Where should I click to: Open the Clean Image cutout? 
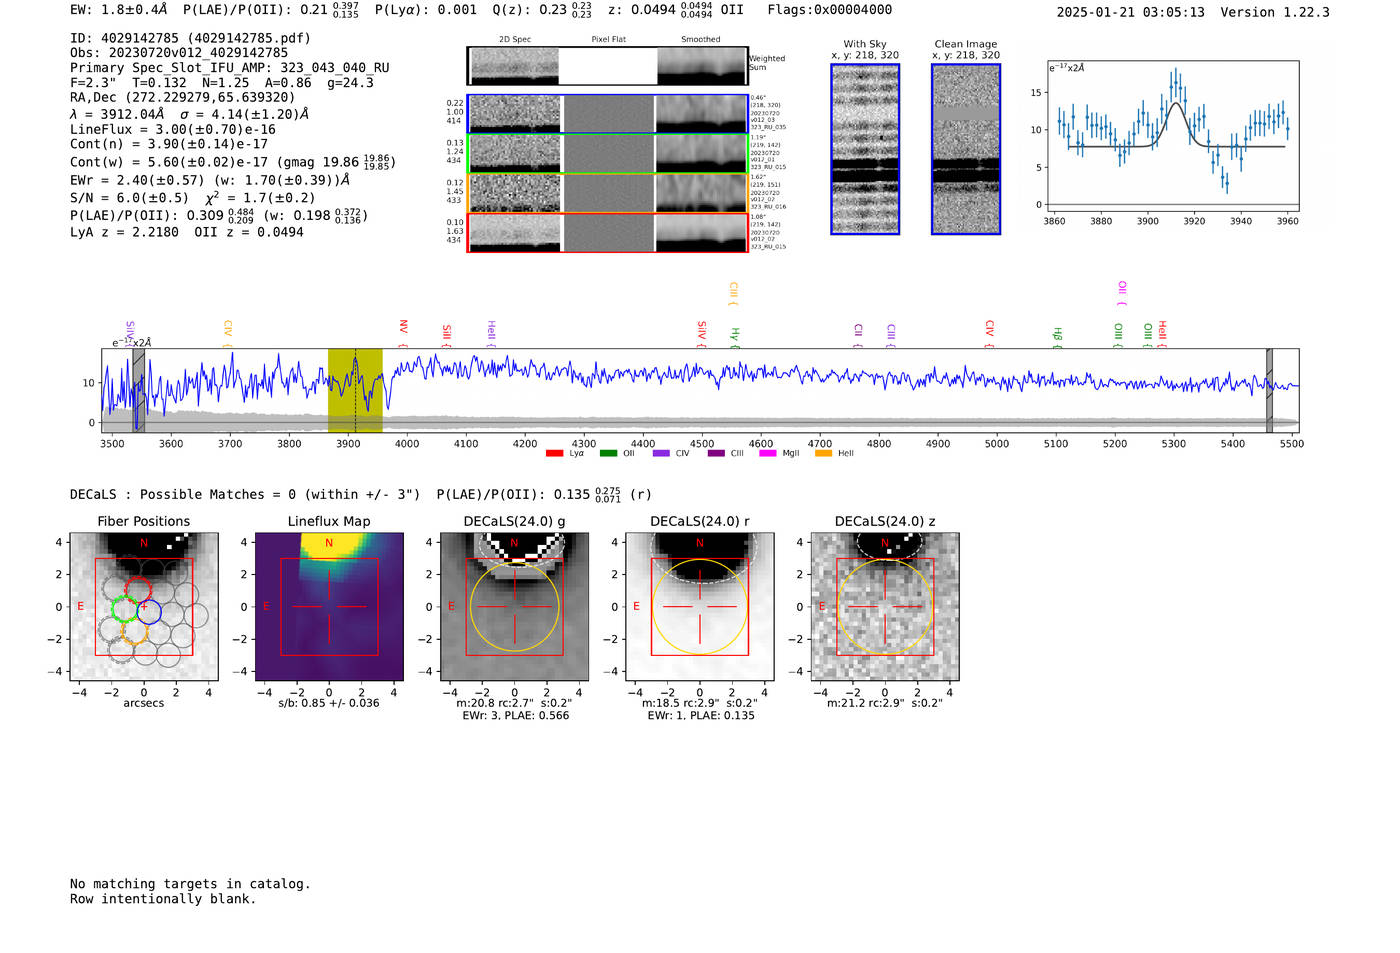tap(966, 149)
